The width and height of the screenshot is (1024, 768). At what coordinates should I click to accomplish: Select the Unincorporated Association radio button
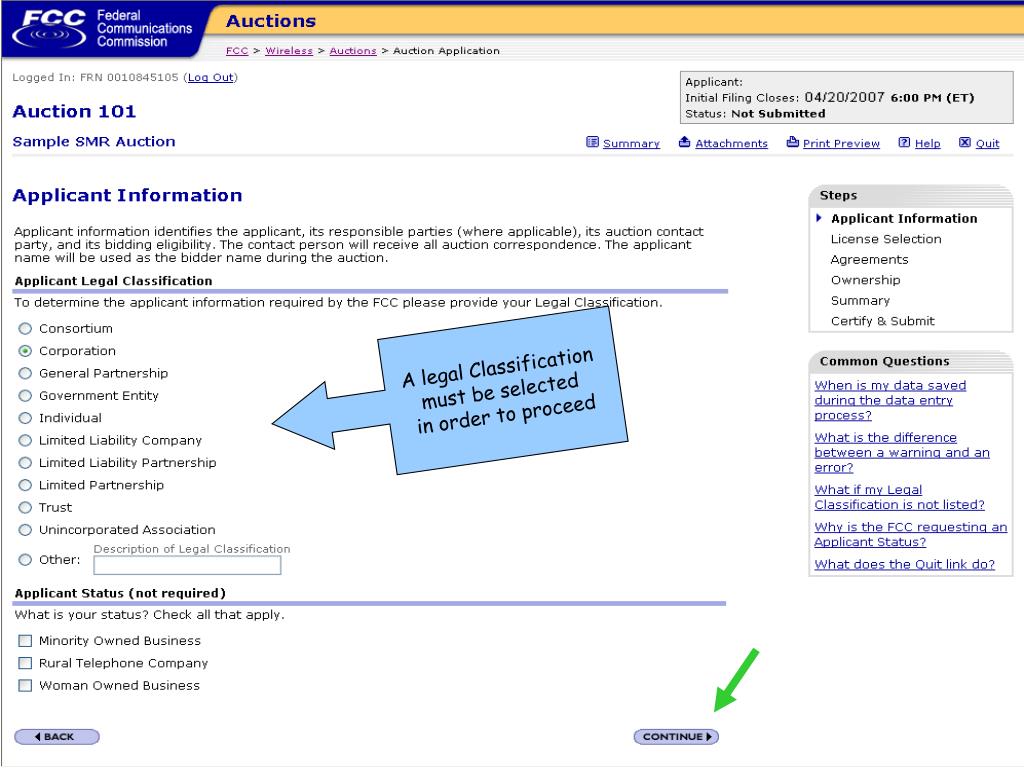click(x=25, y=530)
